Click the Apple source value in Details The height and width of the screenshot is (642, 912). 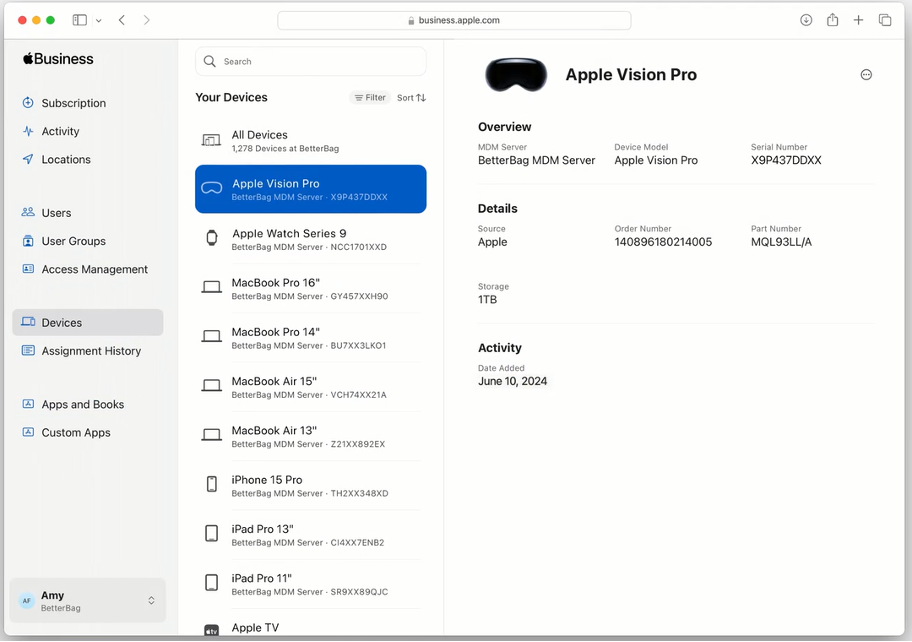click(x=492, y=242)
